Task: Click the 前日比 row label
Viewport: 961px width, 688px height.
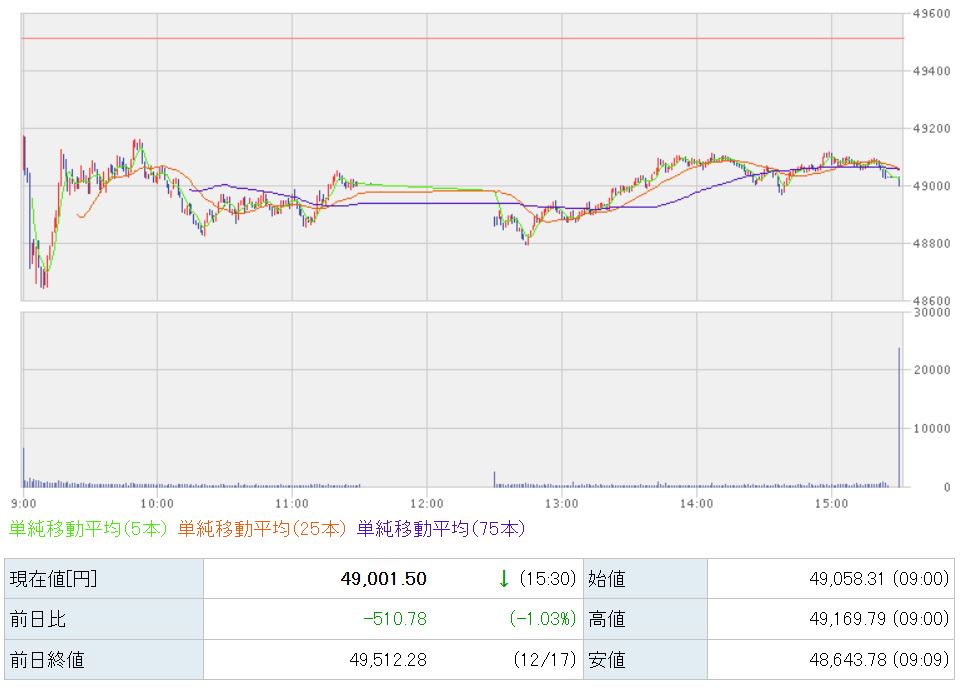Action: coord(38,620)
